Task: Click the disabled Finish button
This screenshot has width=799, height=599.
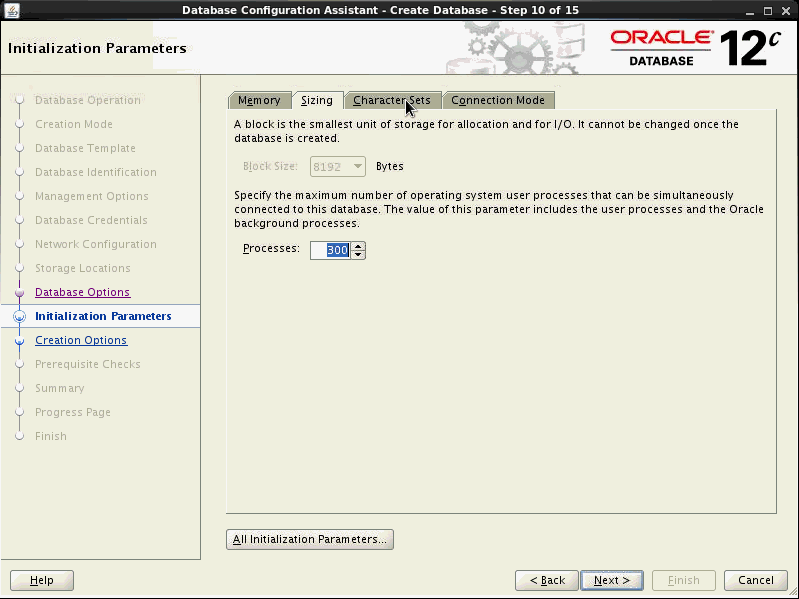Action: point(684,580)
